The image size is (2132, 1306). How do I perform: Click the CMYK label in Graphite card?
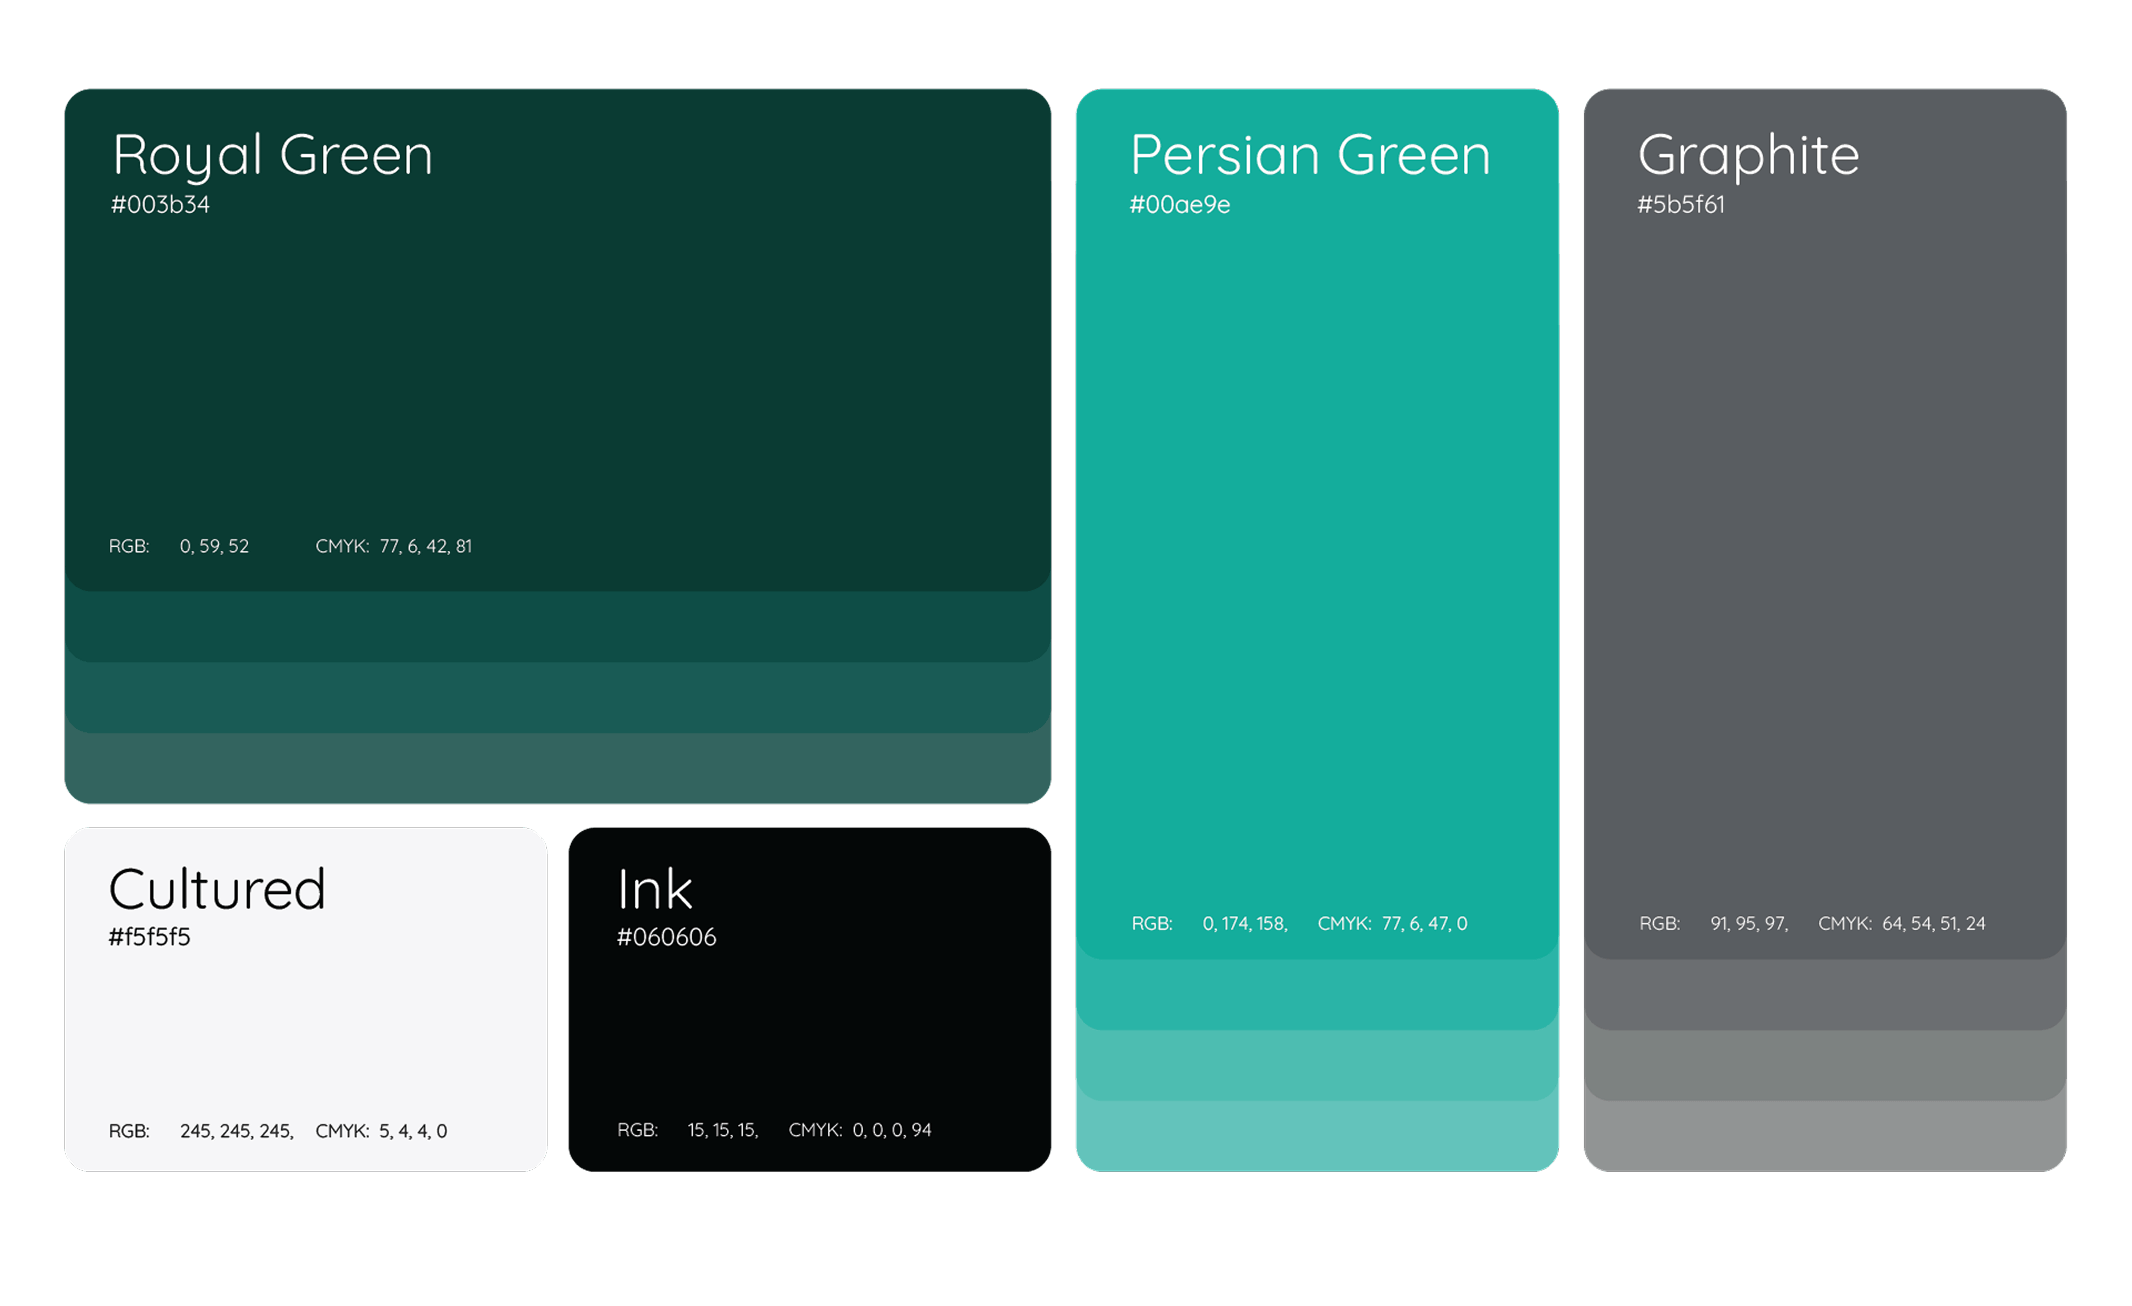click(x=1845, y=924)
